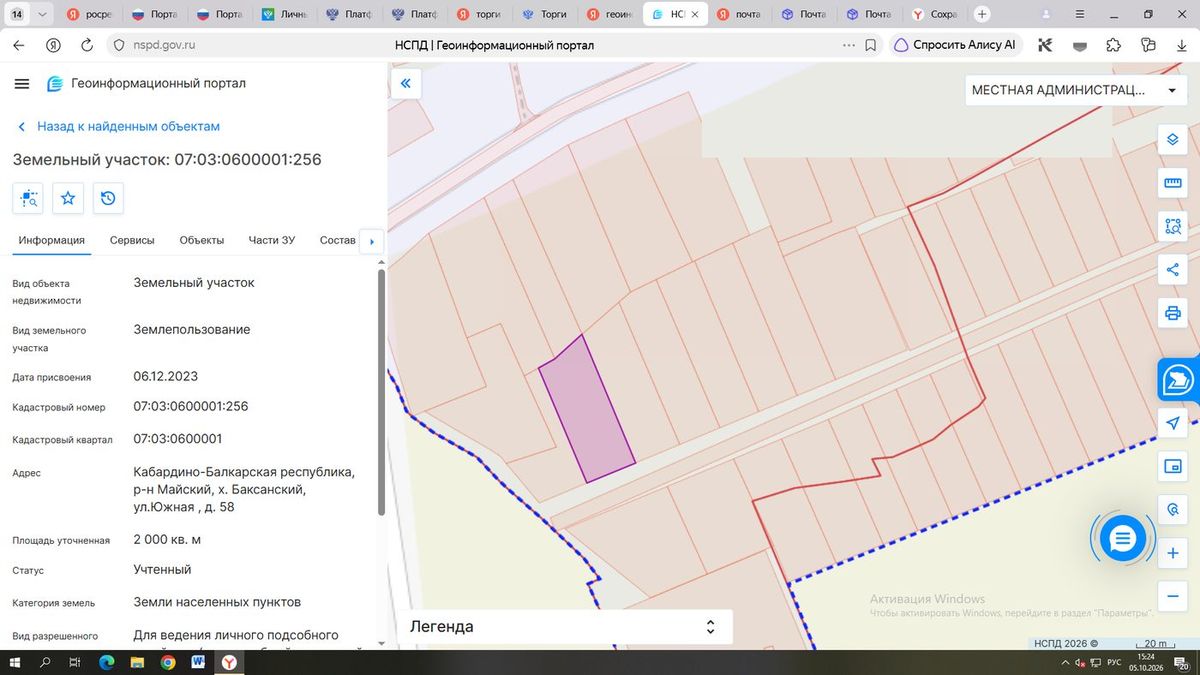Close the active НСПД browser tab
This screenshot has width=1200, height=675.
coord(695,15)
